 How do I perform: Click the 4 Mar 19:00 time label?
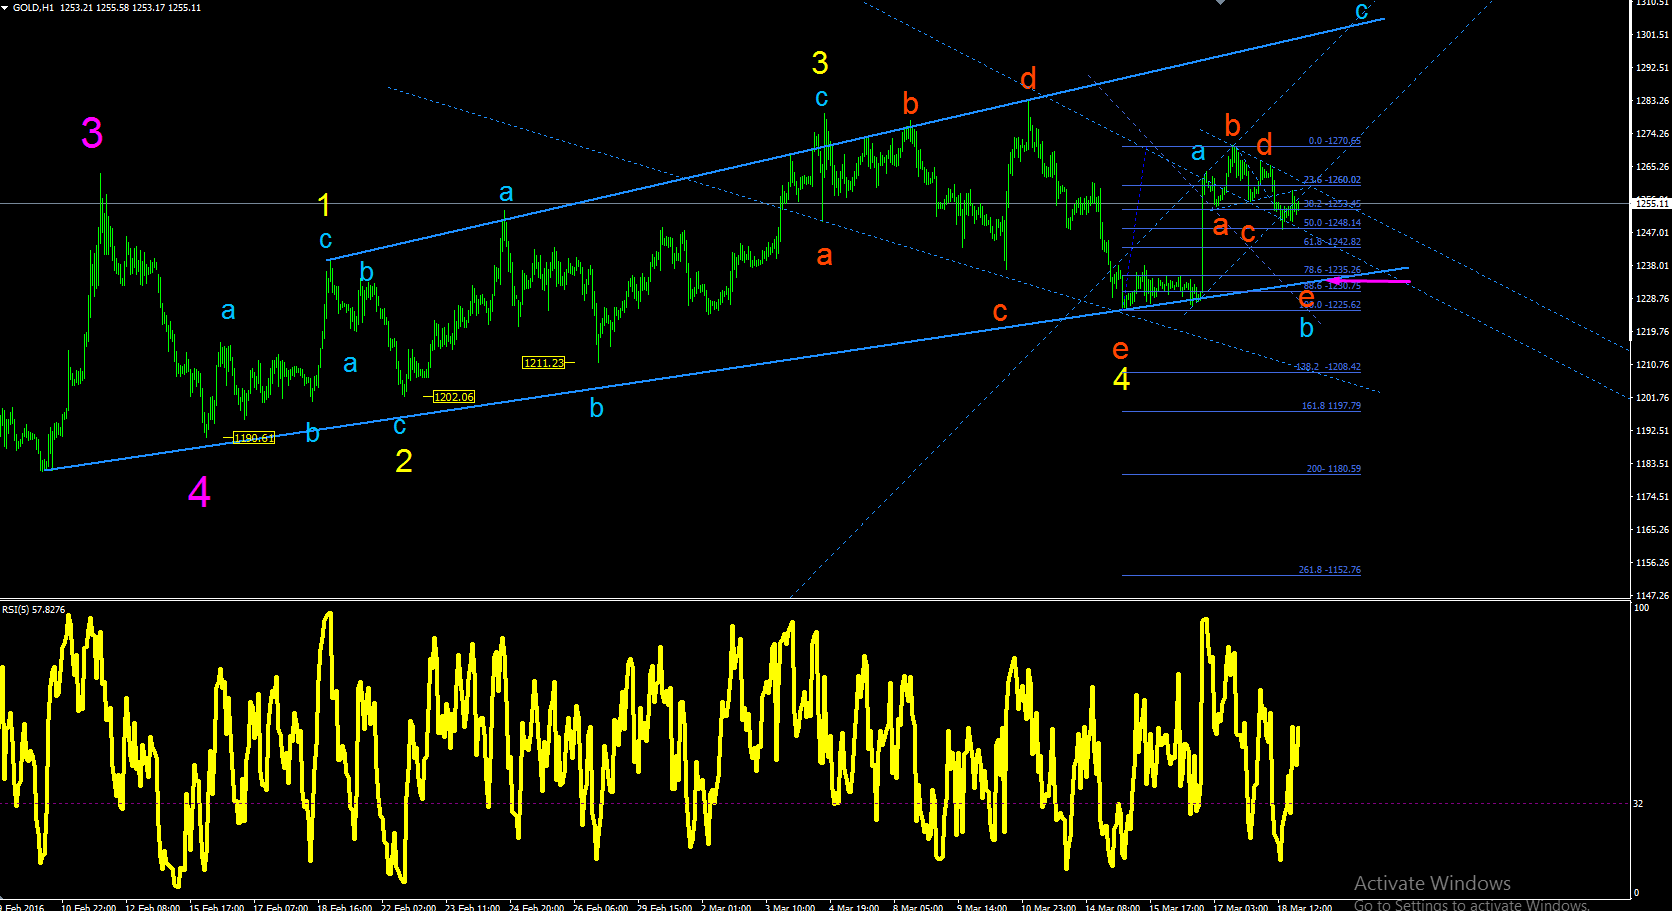pyautogui.click(x=853, y=907)
